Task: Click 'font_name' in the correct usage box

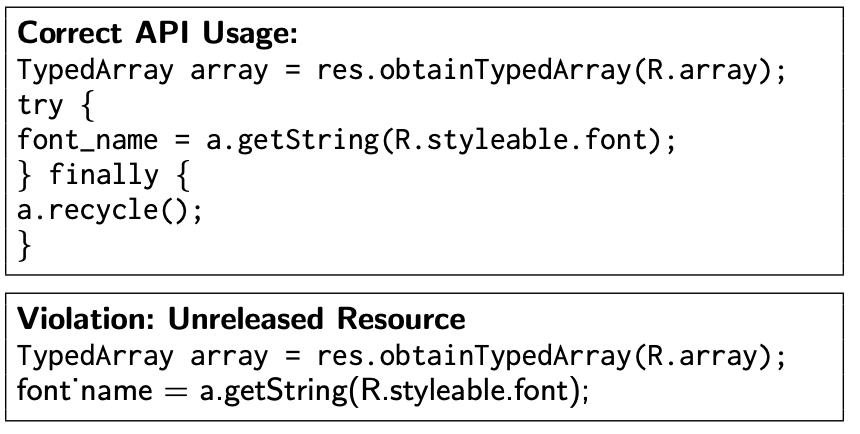Action: click(88, 140)
